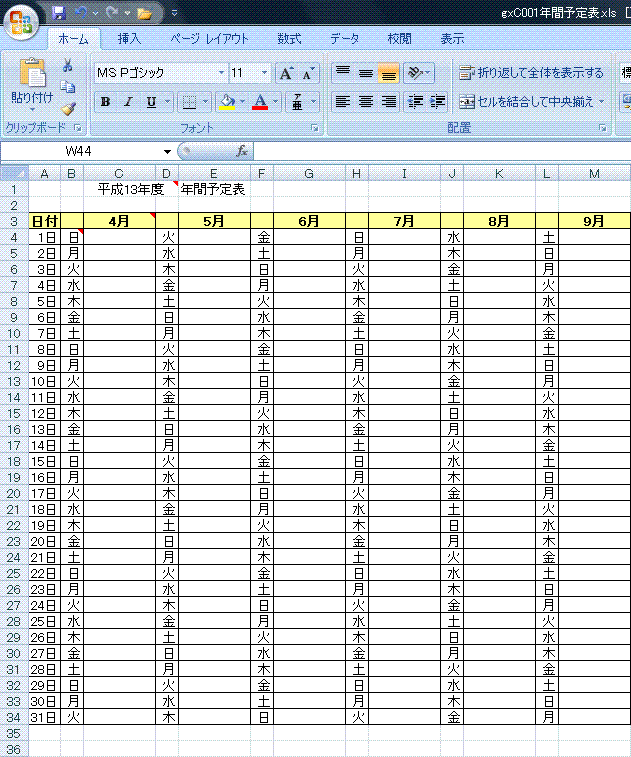Copy the selection with the copy icon
This screenshot has width=631, height=757.
point(68,87)
